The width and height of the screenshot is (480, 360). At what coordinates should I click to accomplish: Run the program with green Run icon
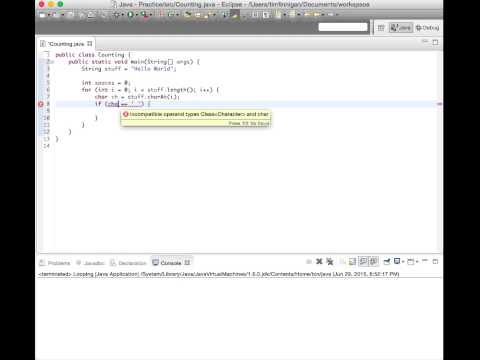pyautogui.click(x=130, y=15)
